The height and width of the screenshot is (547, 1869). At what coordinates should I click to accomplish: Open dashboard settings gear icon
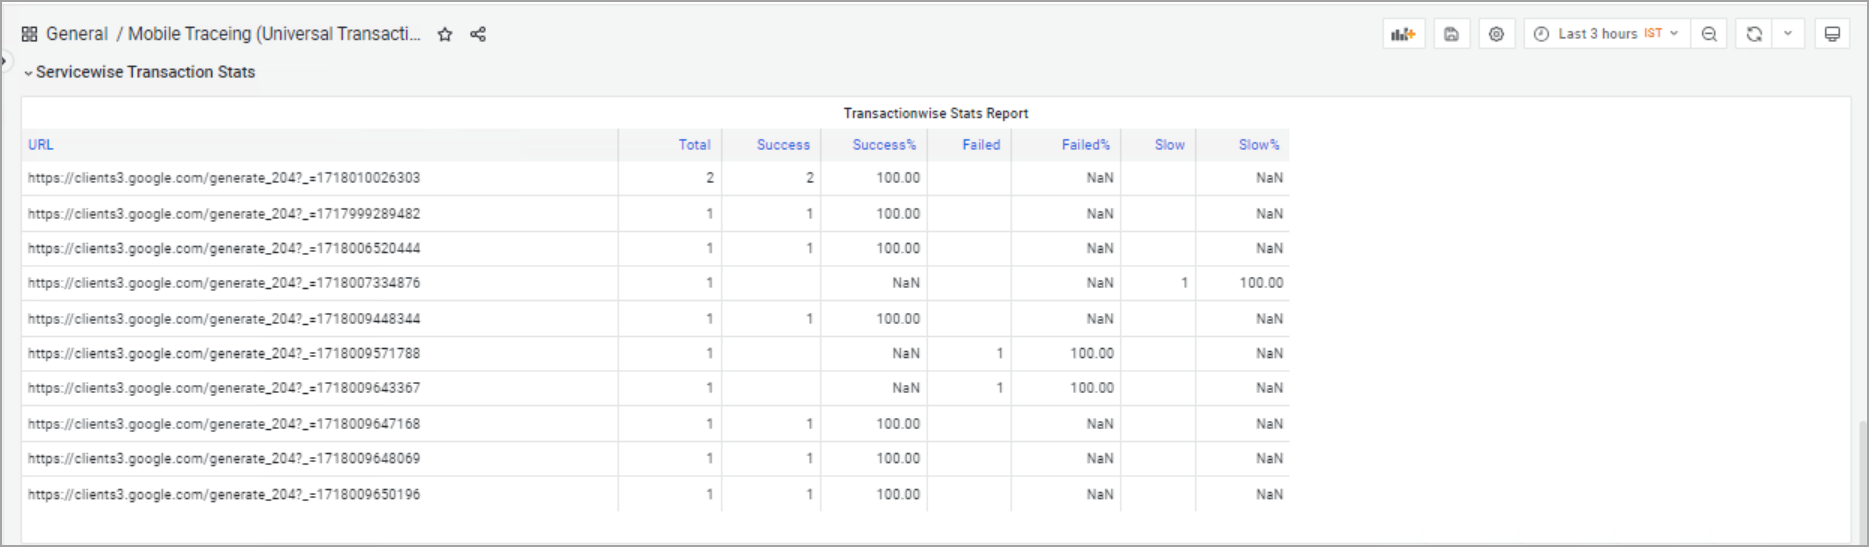pyautogui.click(x=1496, y=34)
